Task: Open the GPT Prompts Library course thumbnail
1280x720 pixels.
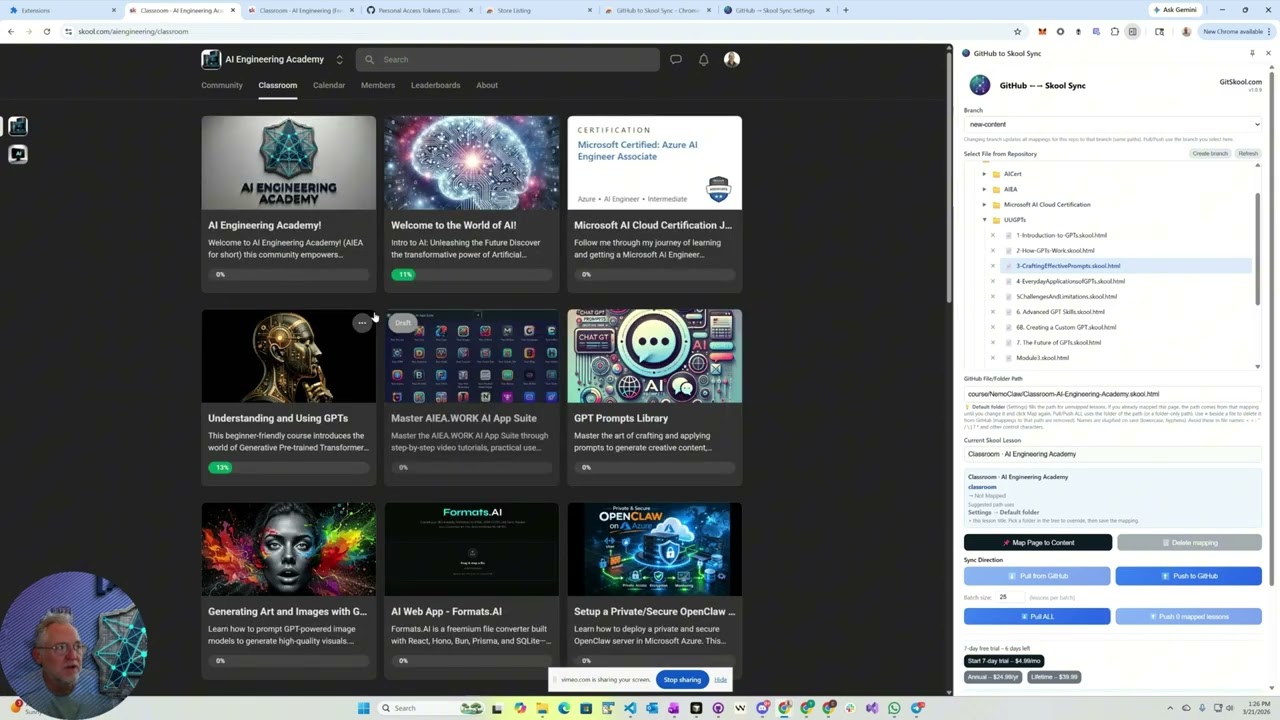Action: coord(655,356)
